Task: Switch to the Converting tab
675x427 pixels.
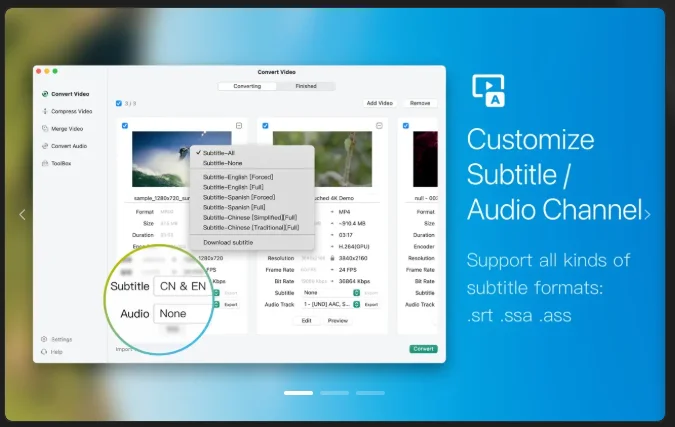Action: tap(247, 86)
